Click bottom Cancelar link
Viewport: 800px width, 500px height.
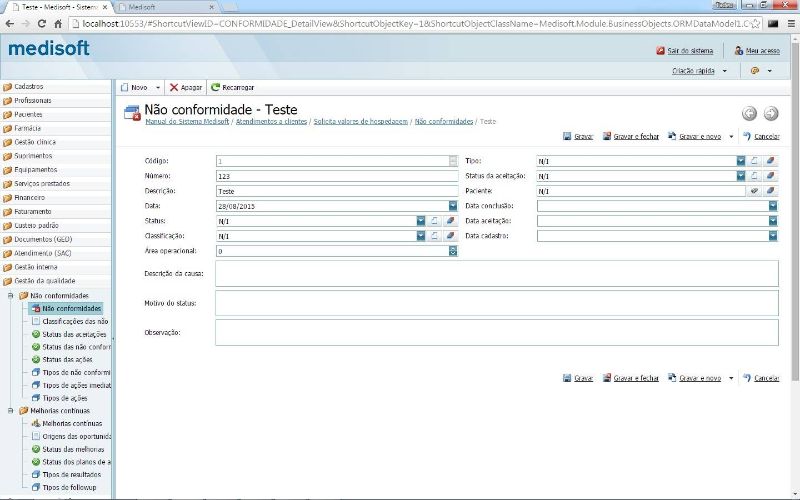tap(761, 378)
